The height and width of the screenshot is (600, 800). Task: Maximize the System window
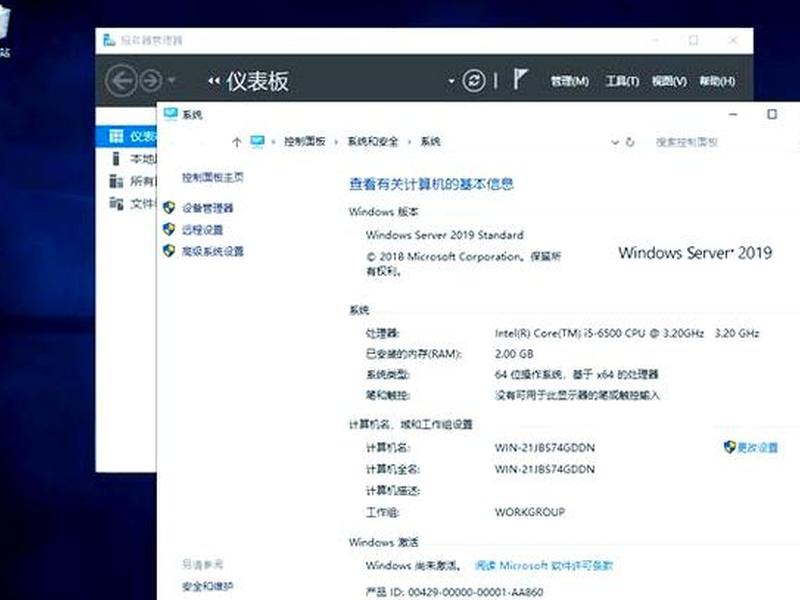tap(772, 114)
